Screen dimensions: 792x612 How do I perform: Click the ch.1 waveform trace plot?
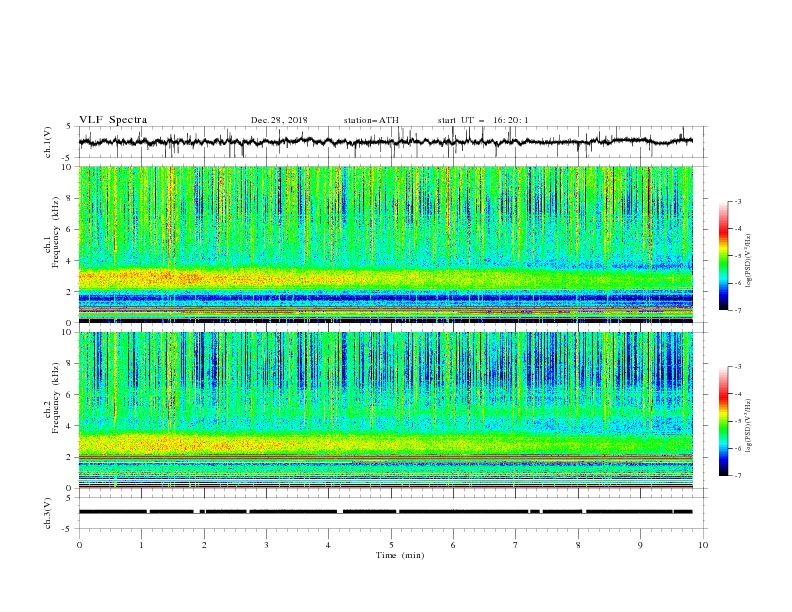pos(386,142)
